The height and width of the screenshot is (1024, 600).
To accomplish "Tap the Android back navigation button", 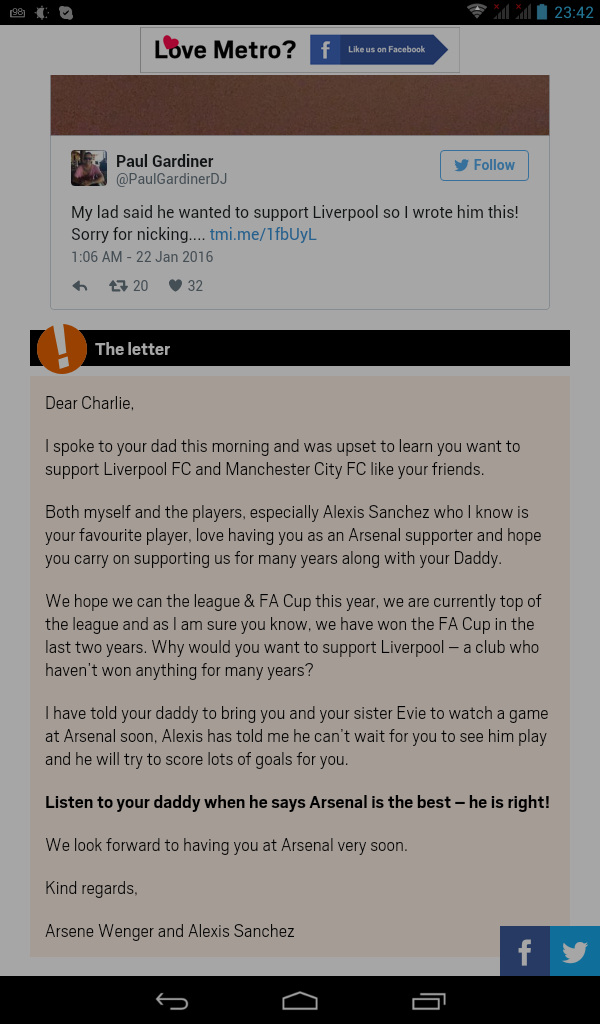I will click(x=171, y=1000).
